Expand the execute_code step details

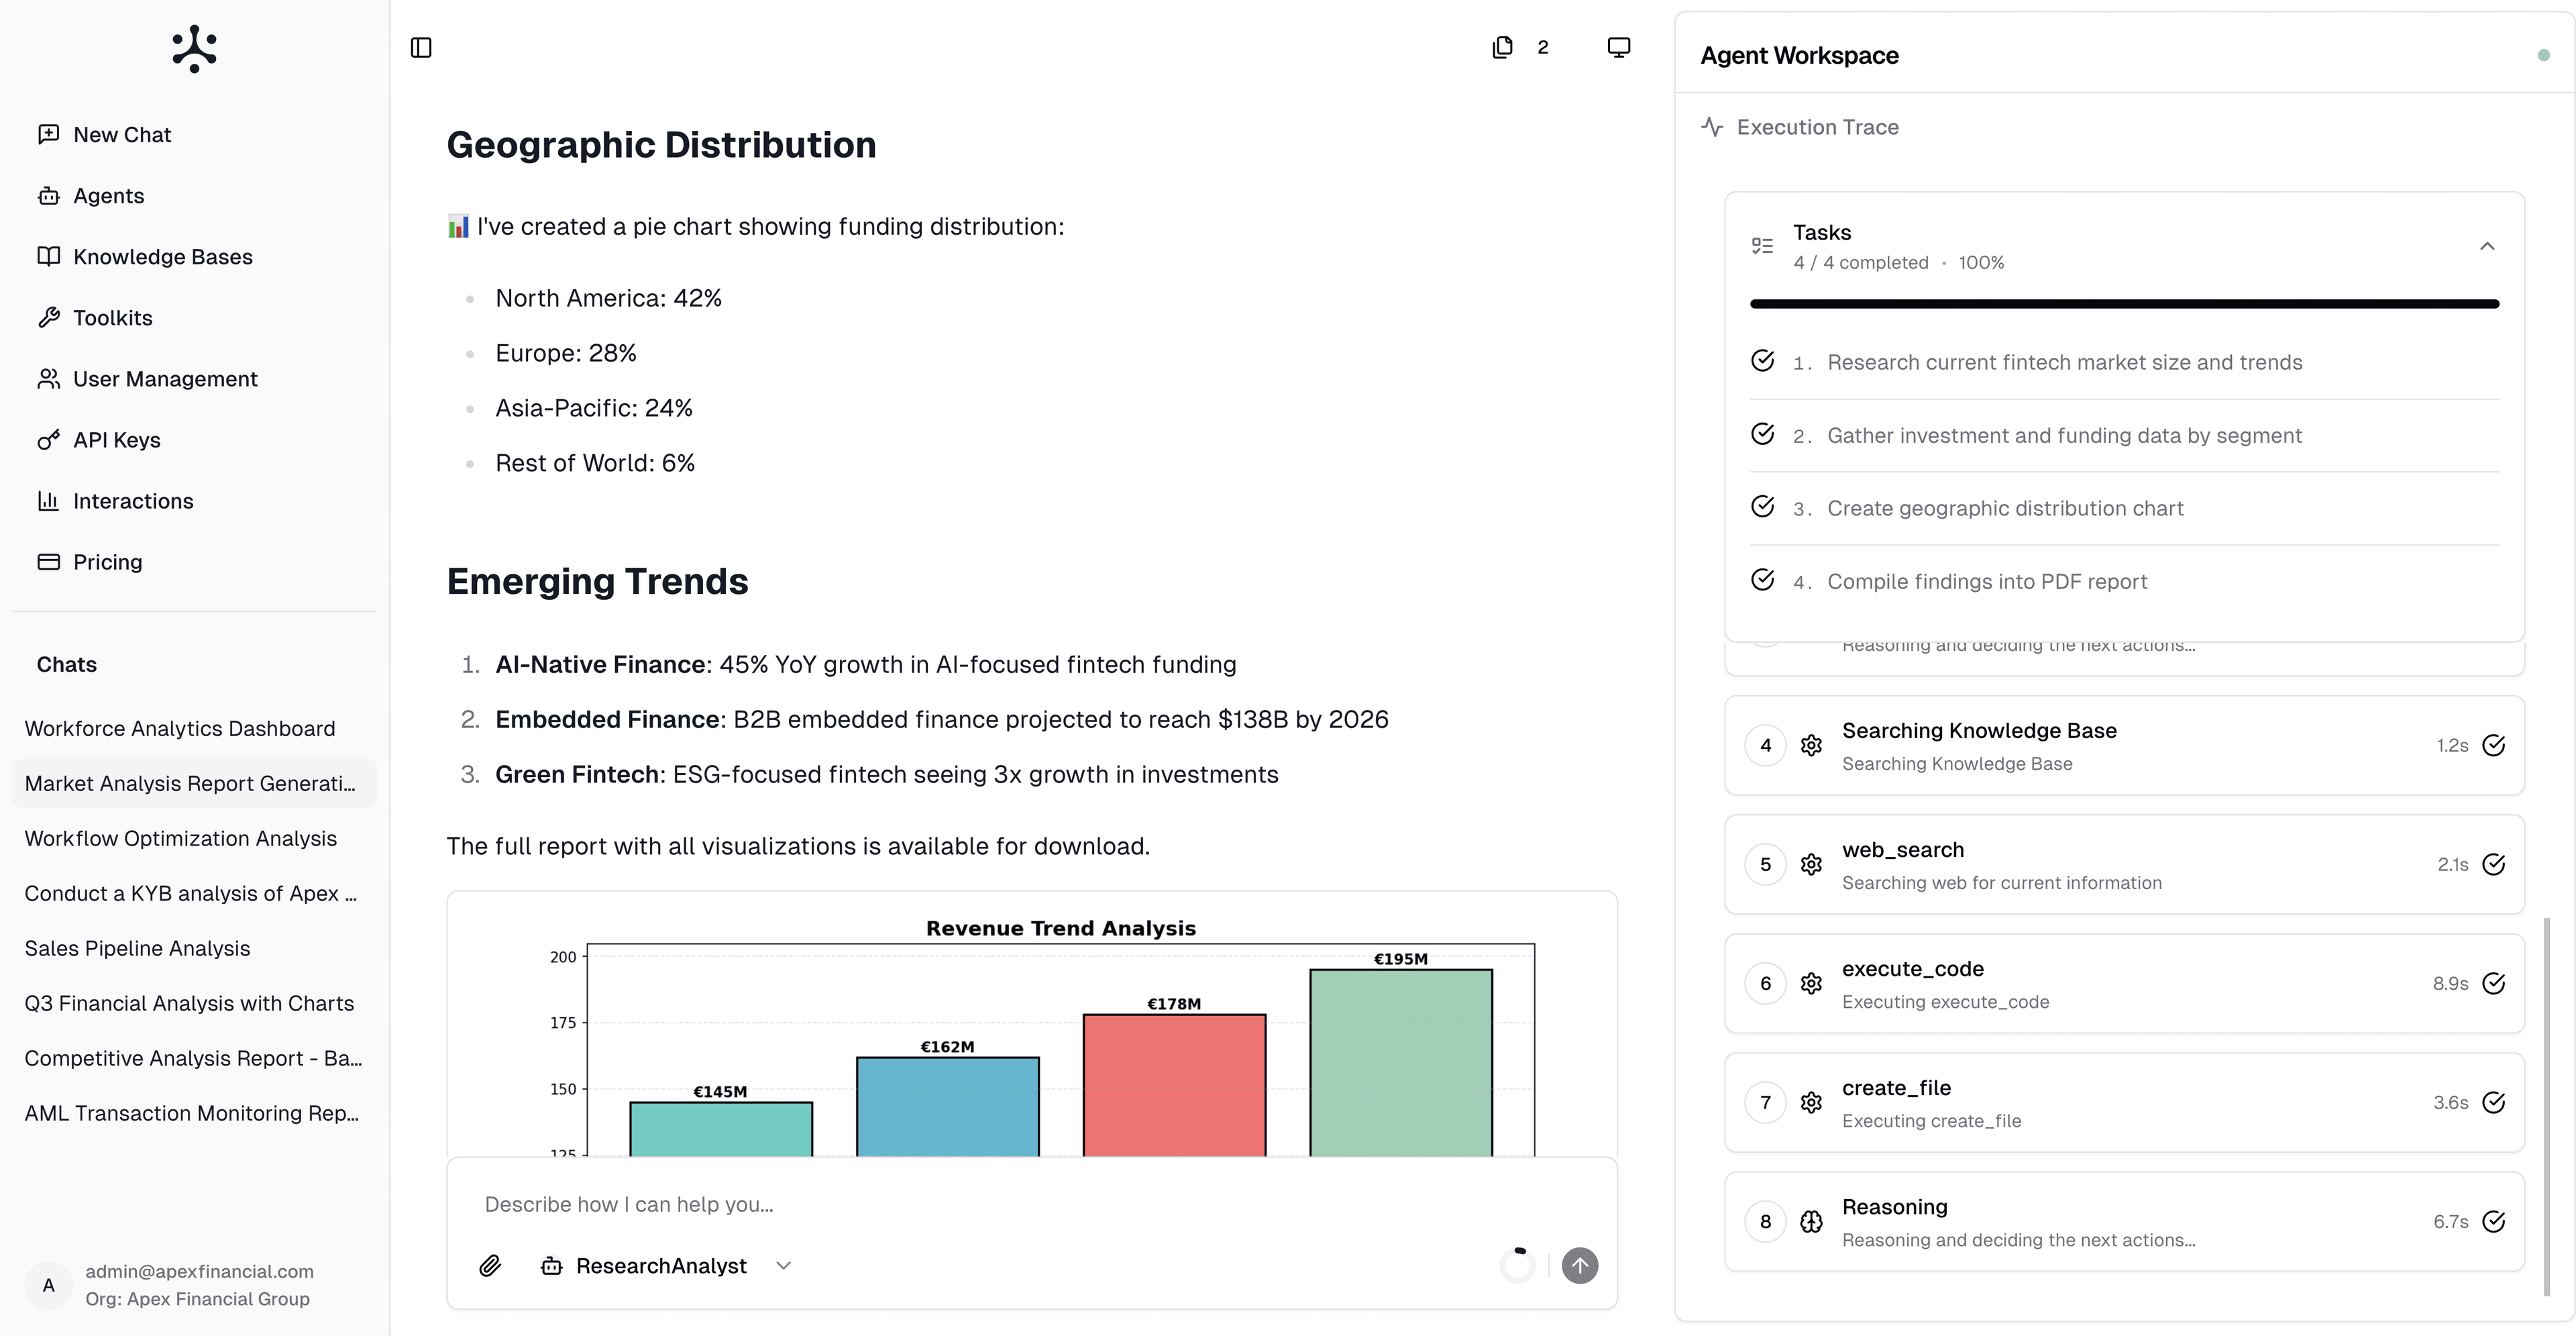[2124, 983]
